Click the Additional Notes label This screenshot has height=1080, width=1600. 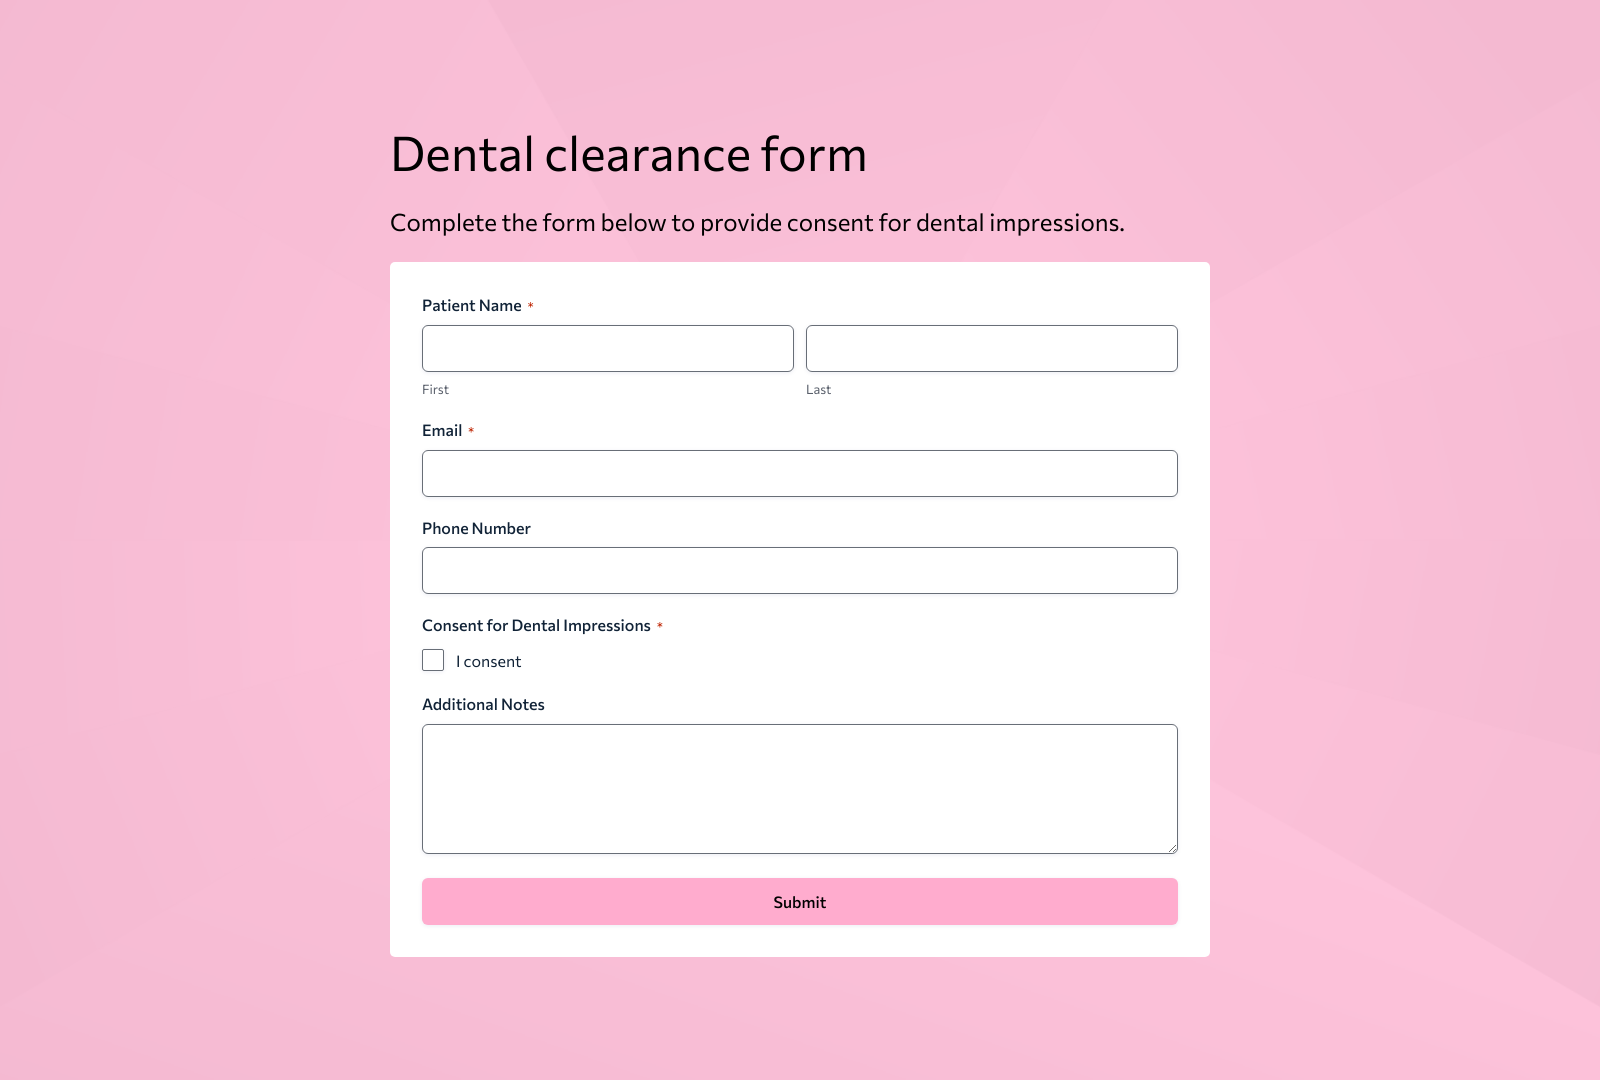click(x=483, y=704)
